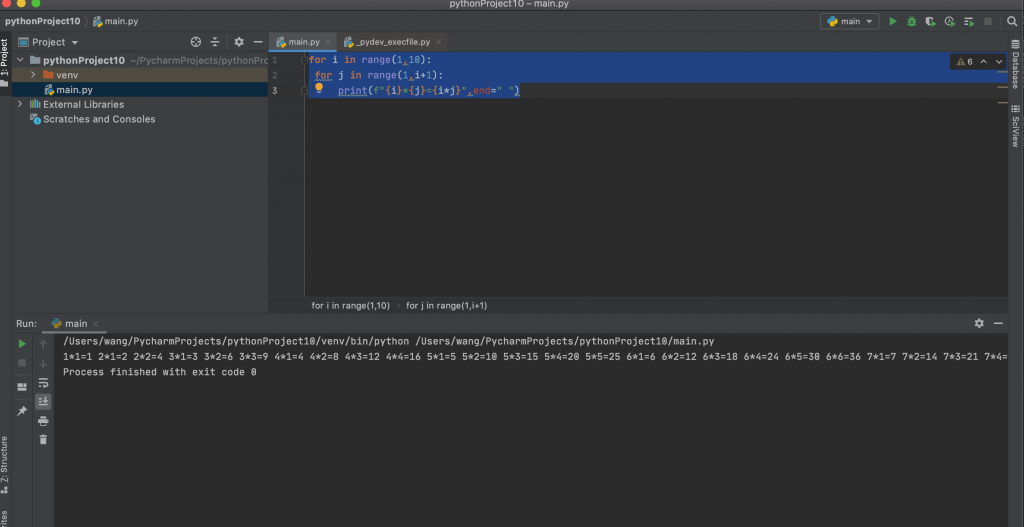Rerun 'main' with the Run panel play icon

pos(22,343)
